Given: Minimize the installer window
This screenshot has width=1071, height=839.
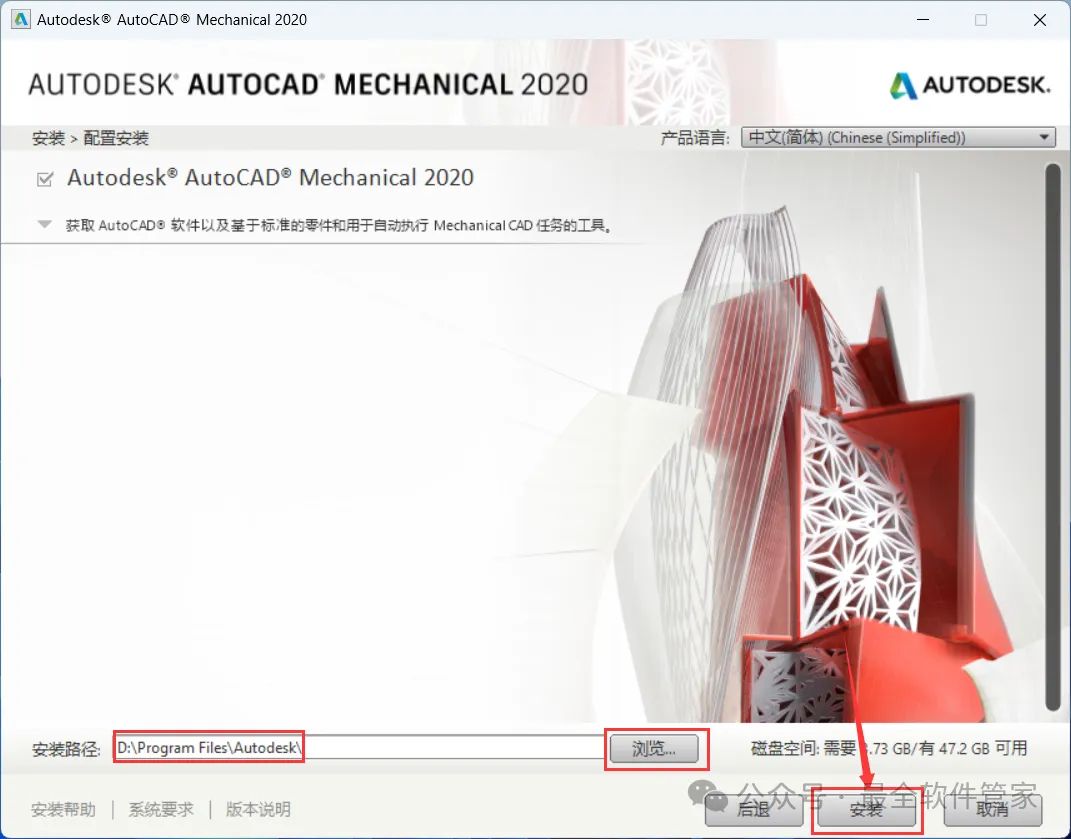Looking at the screenshot, I should click(x=923, y=20).
